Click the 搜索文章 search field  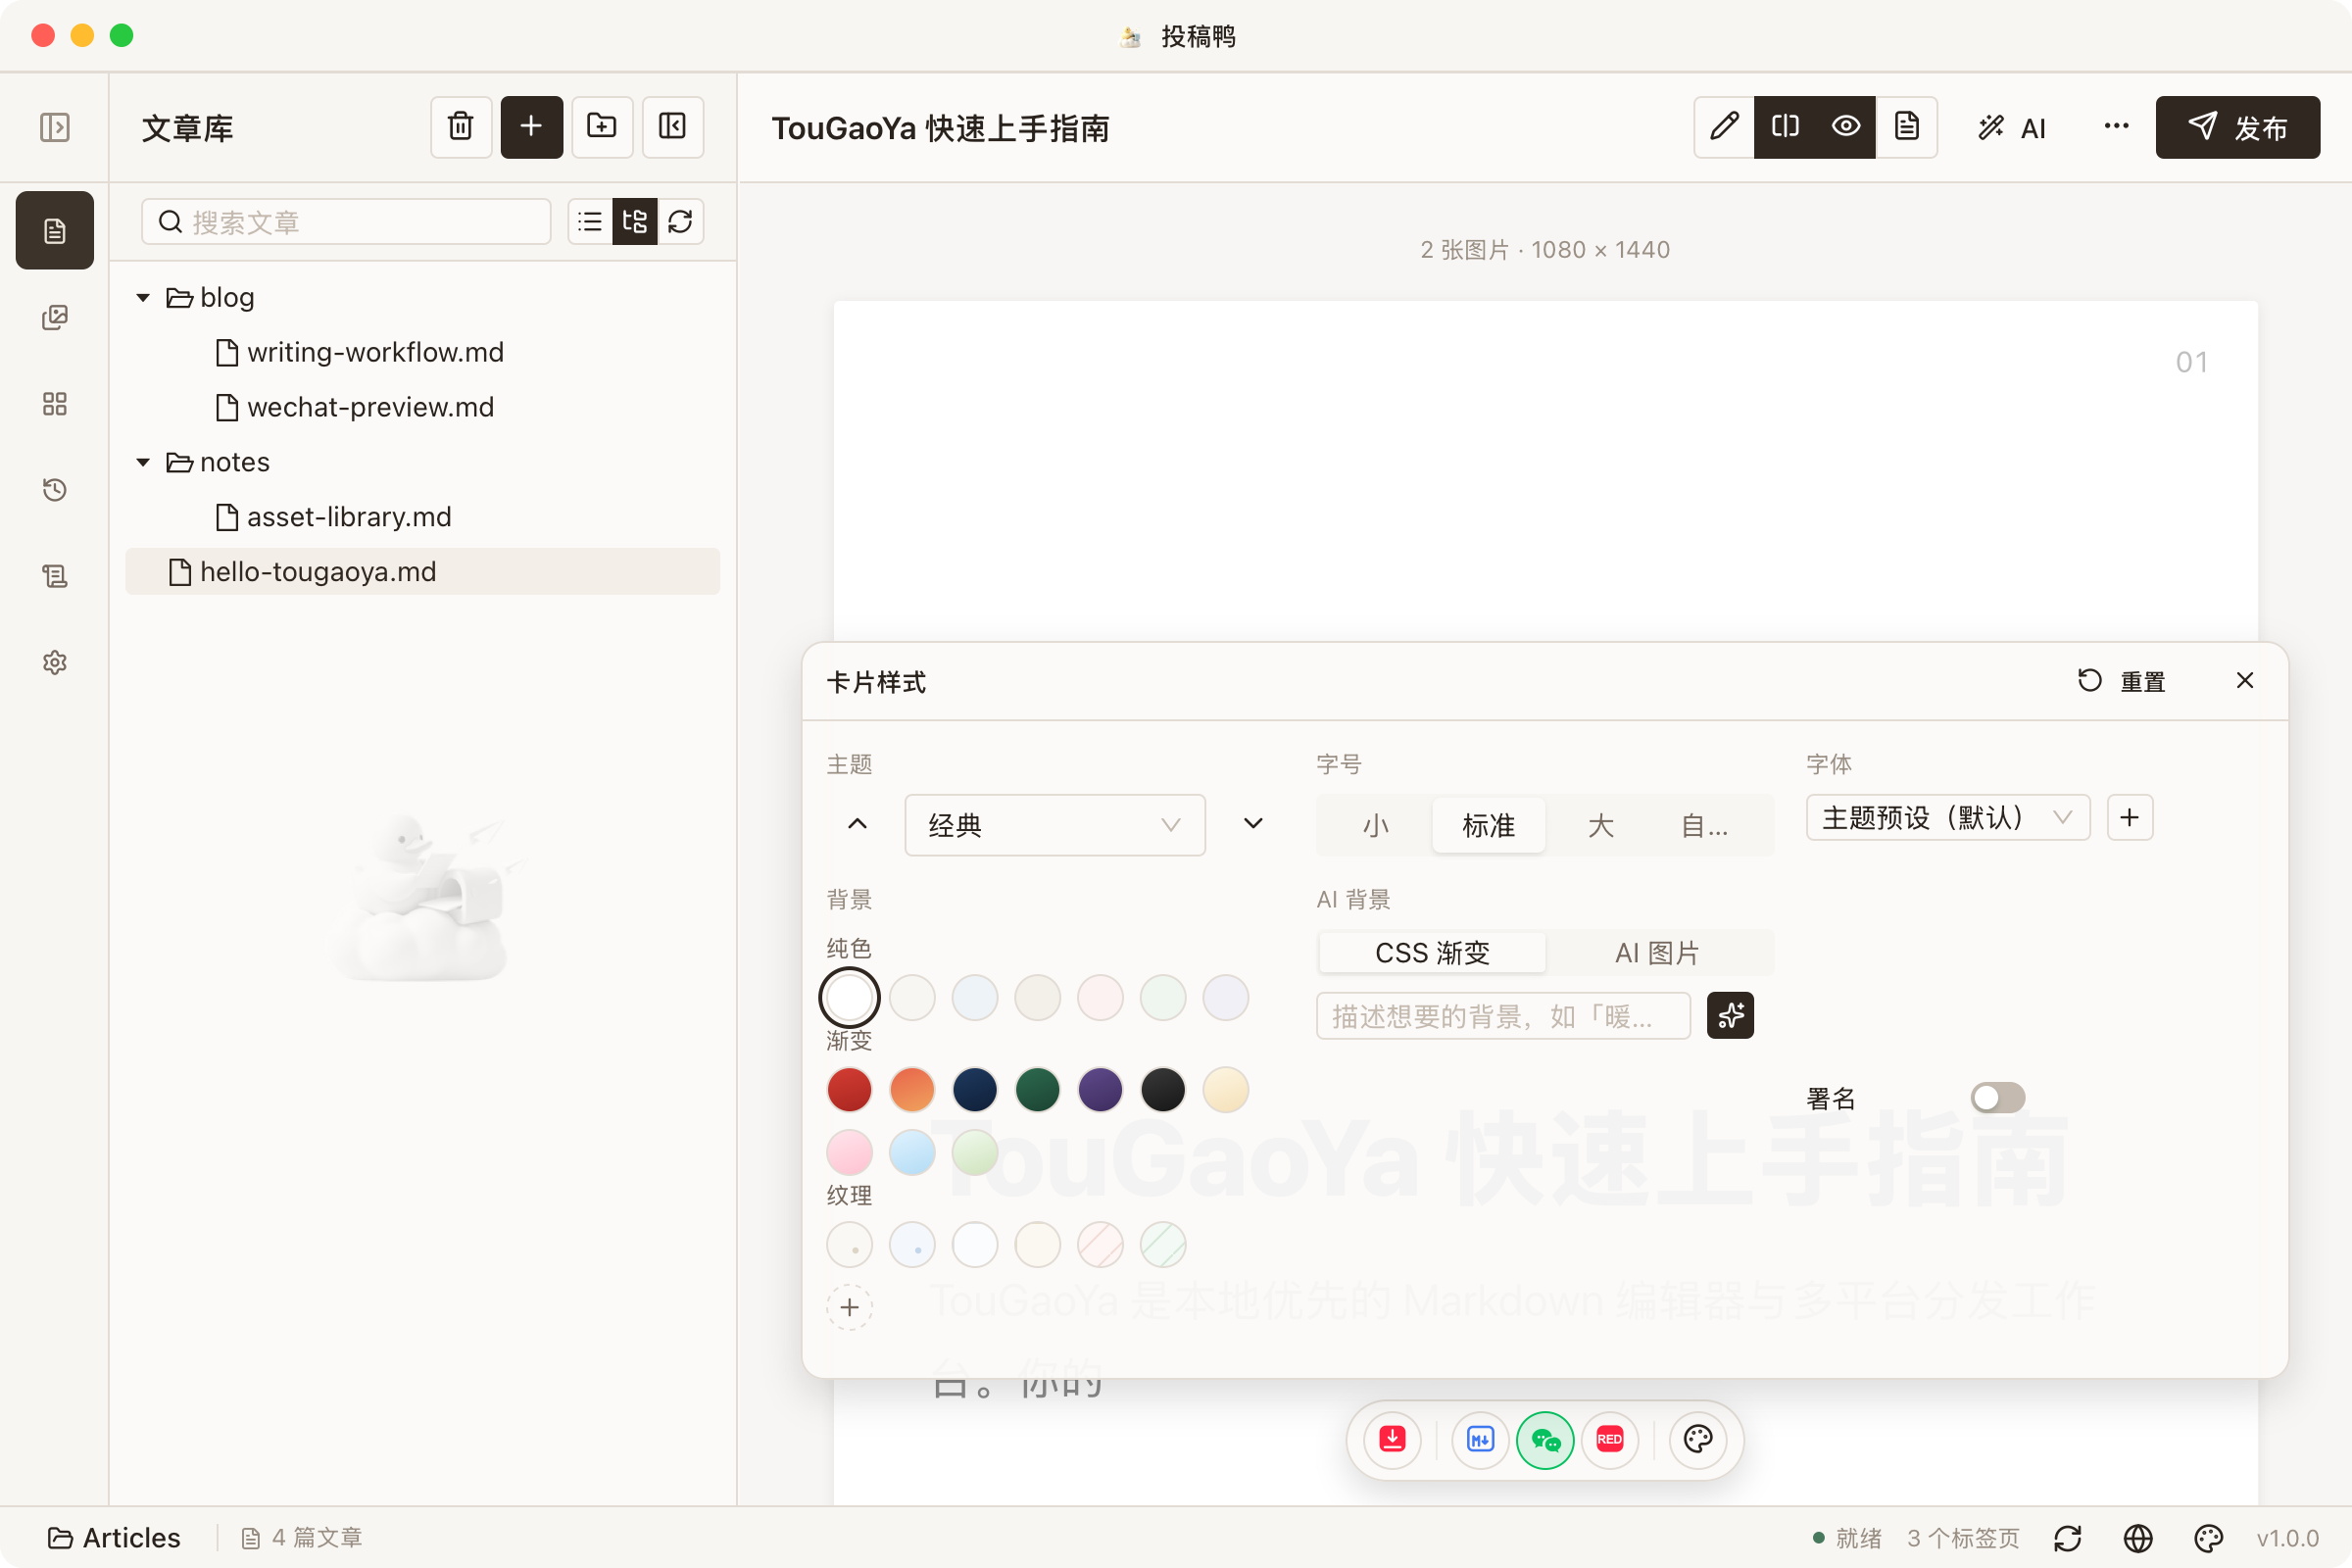pyautogui.click(x=346, y=221)
